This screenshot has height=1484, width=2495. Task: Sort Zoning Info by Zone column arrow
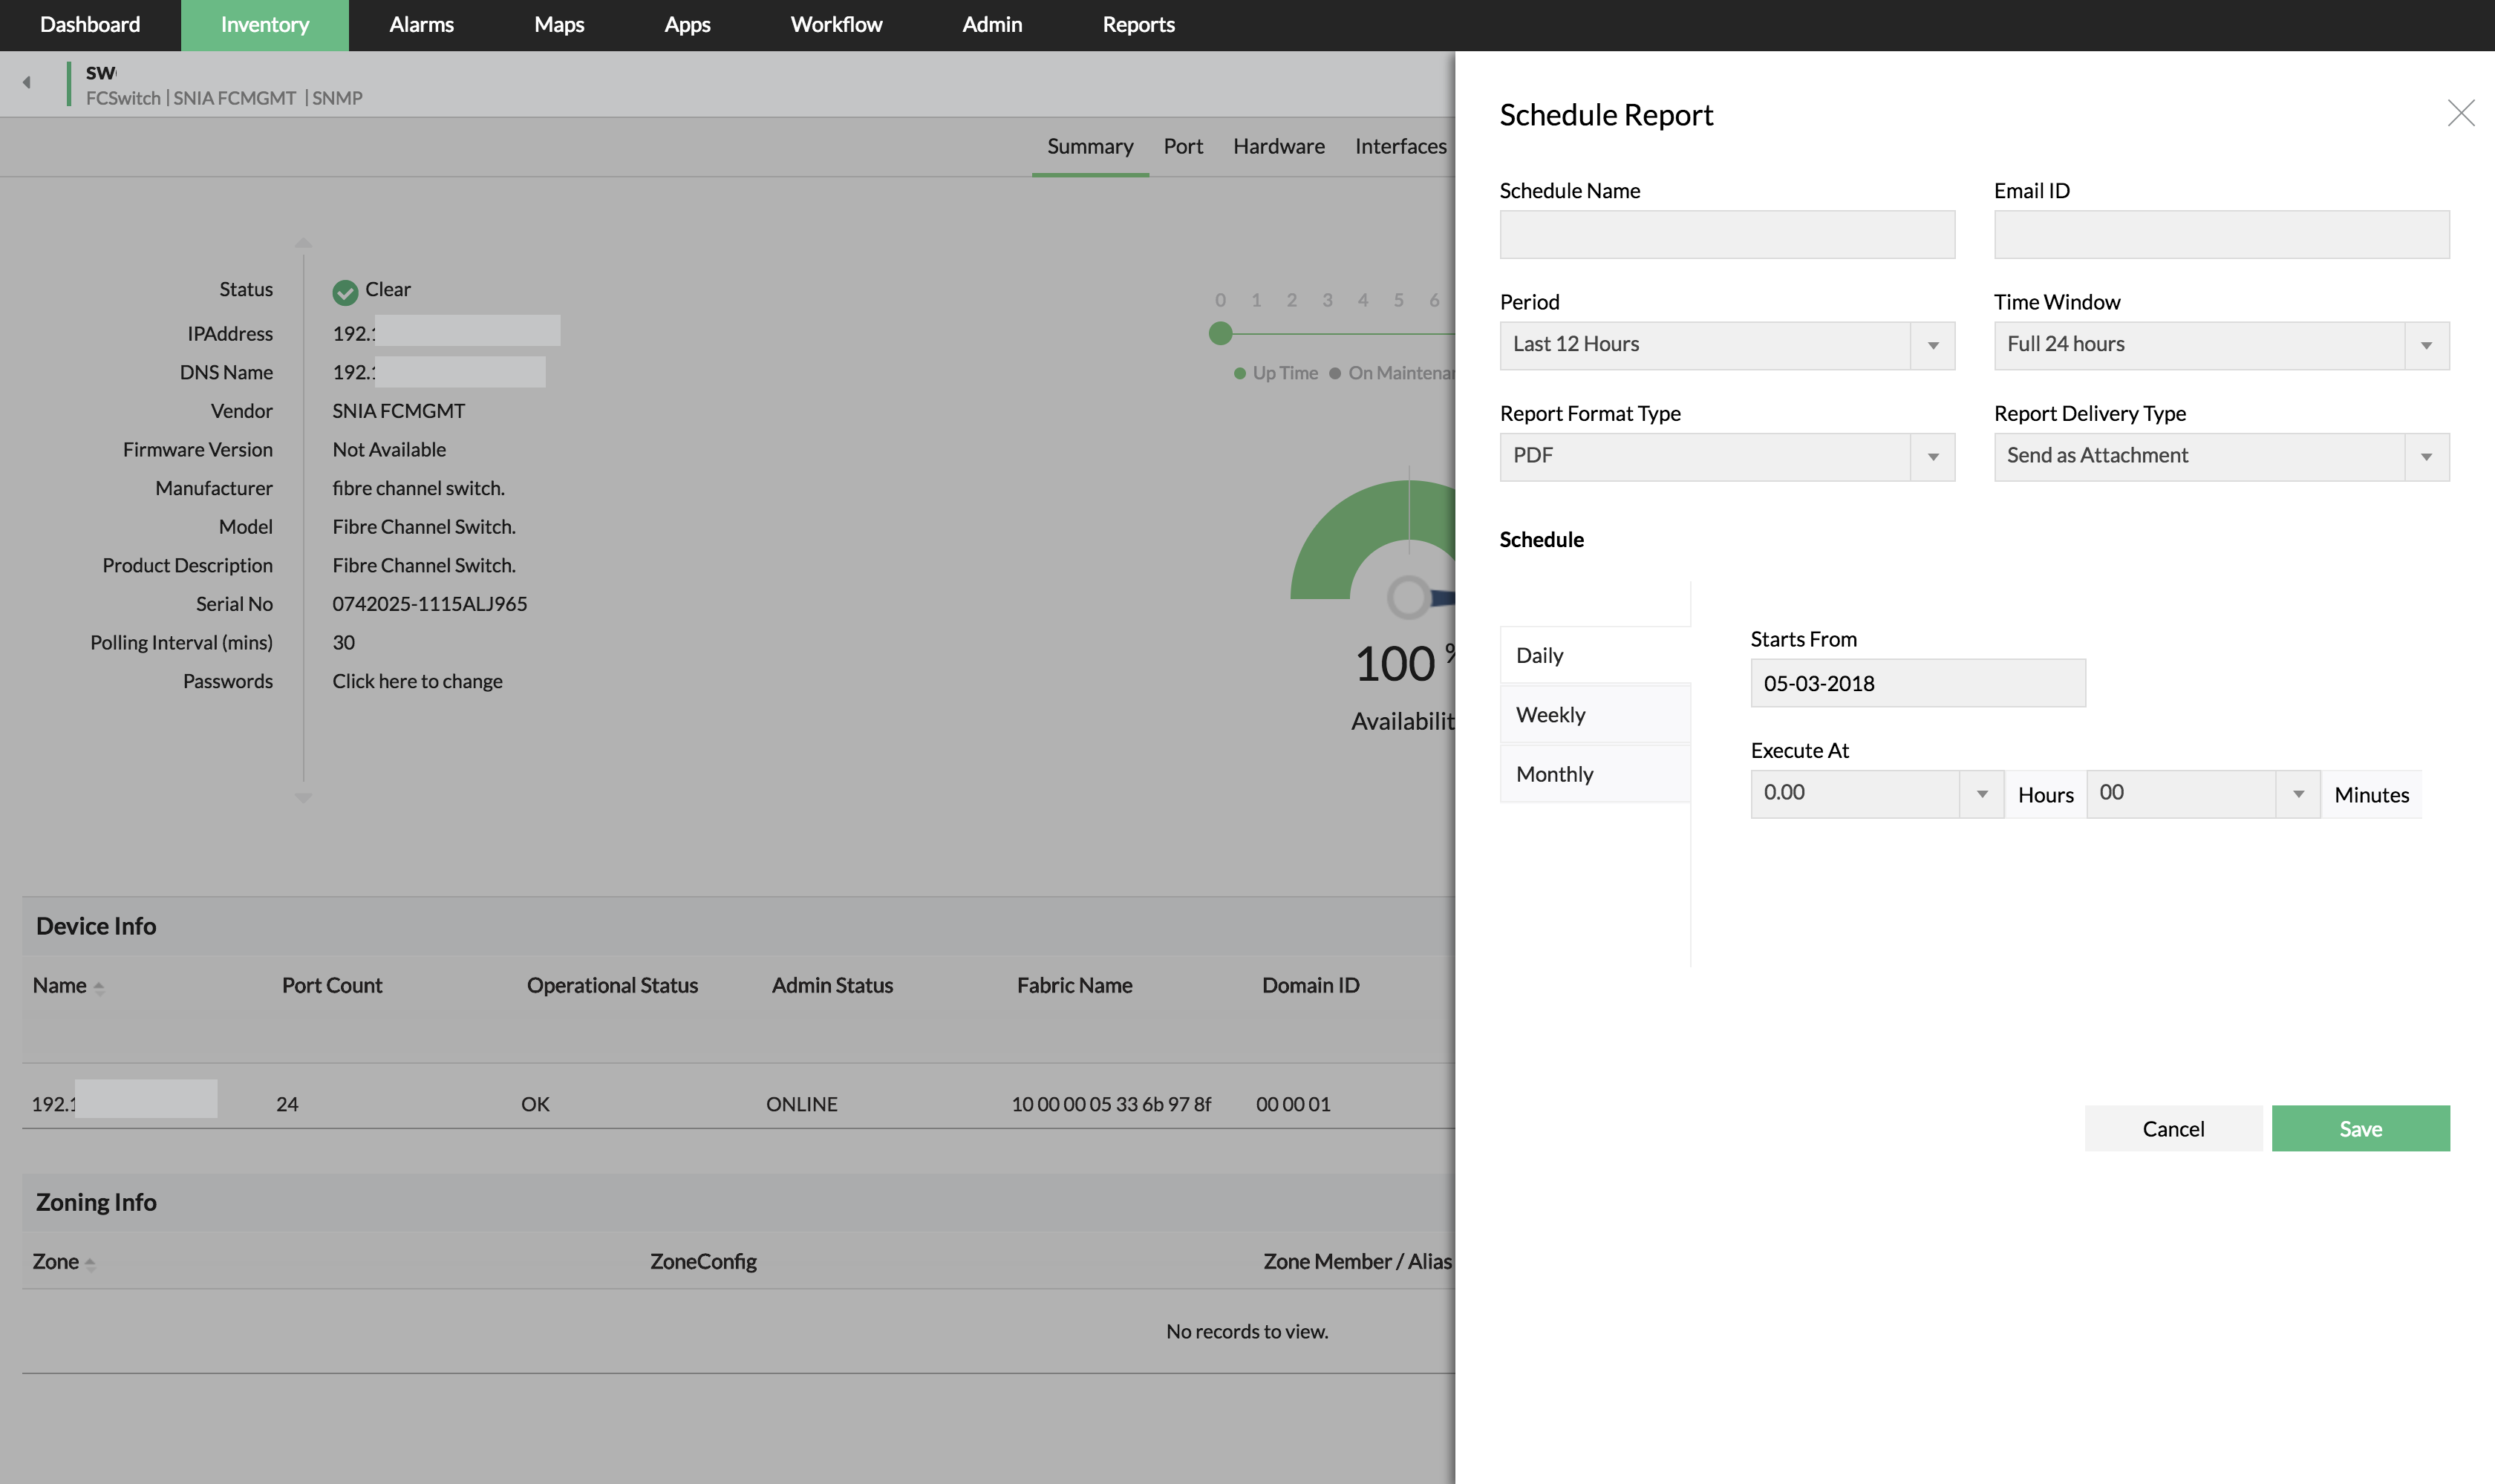(x=90, y=1263)
